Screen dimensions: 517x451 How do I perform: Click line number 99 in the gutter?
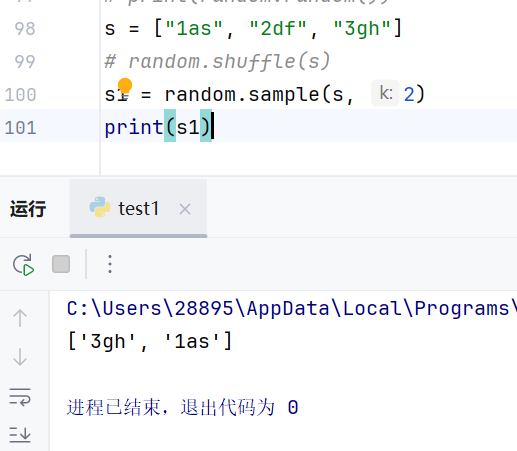pyautogui.click(x=25, y=62)
